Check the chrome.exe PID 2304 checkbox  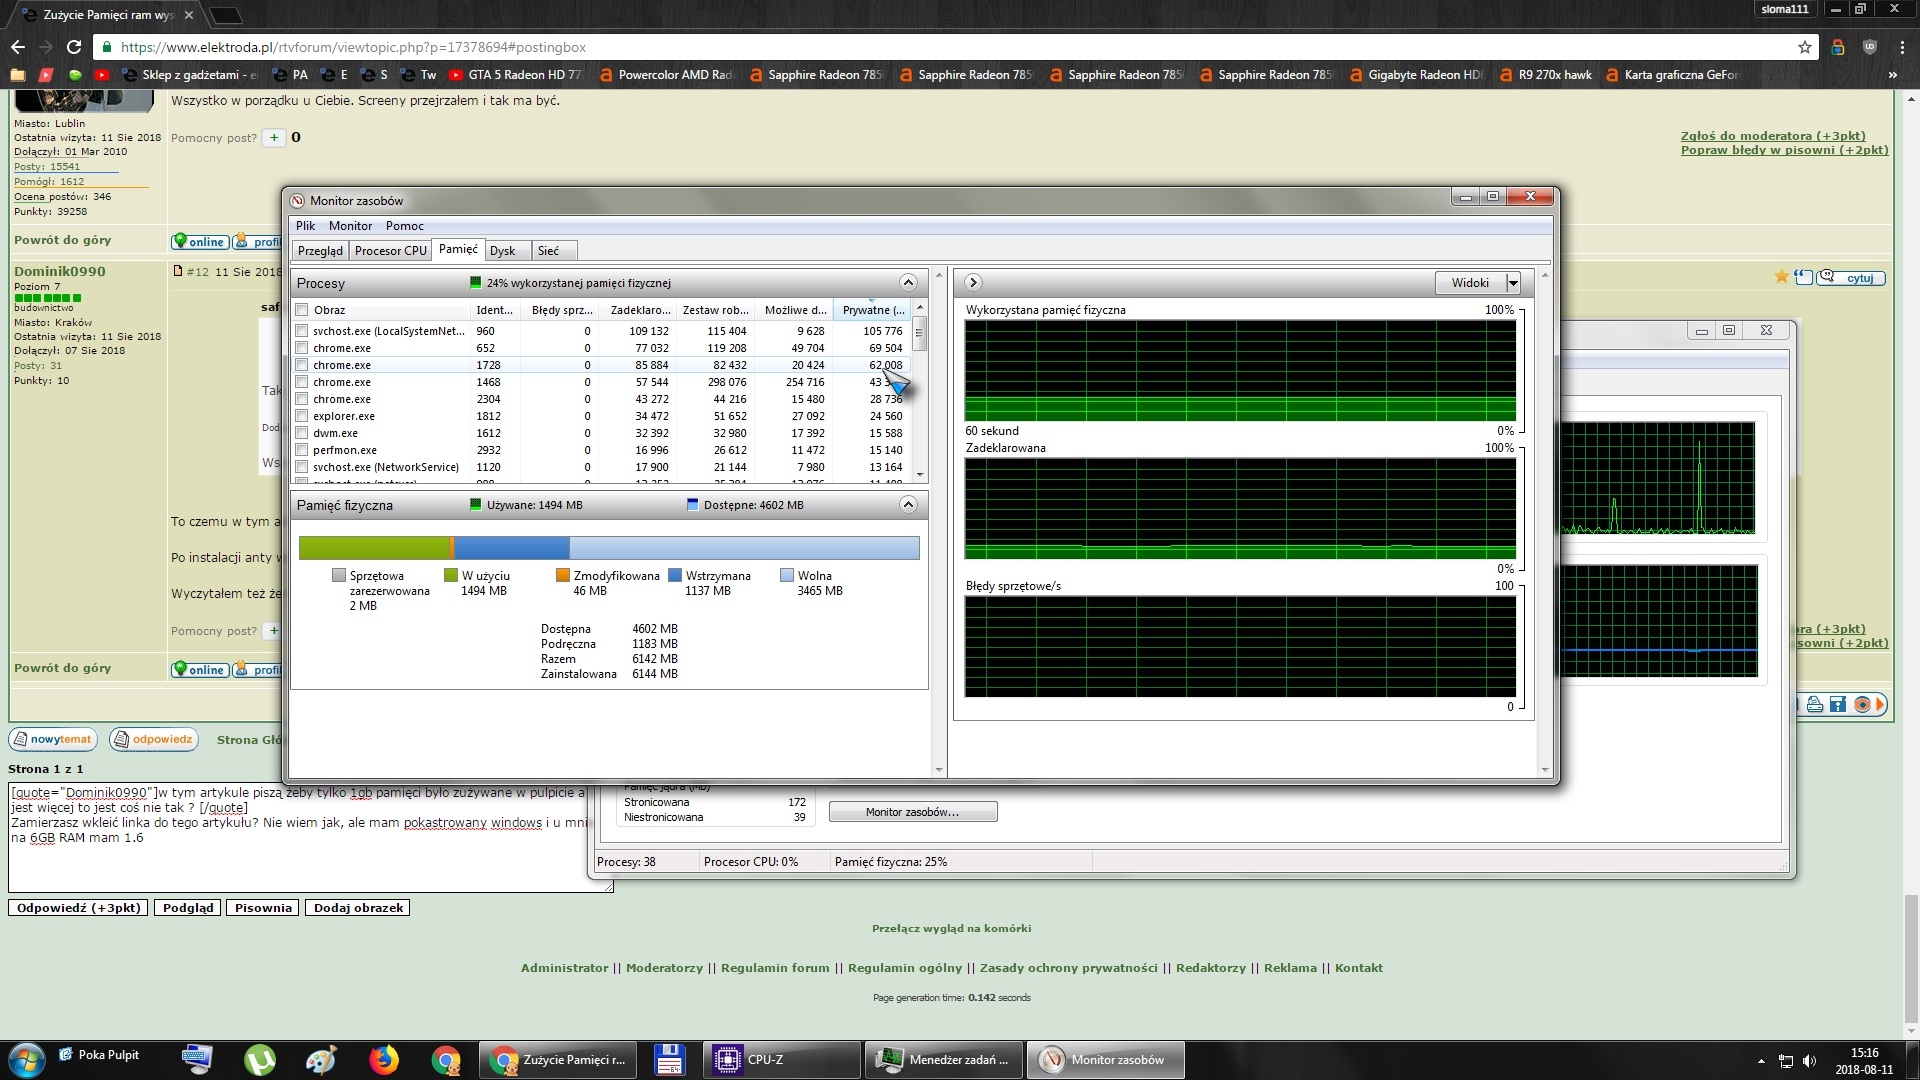[x=302, y=399]
